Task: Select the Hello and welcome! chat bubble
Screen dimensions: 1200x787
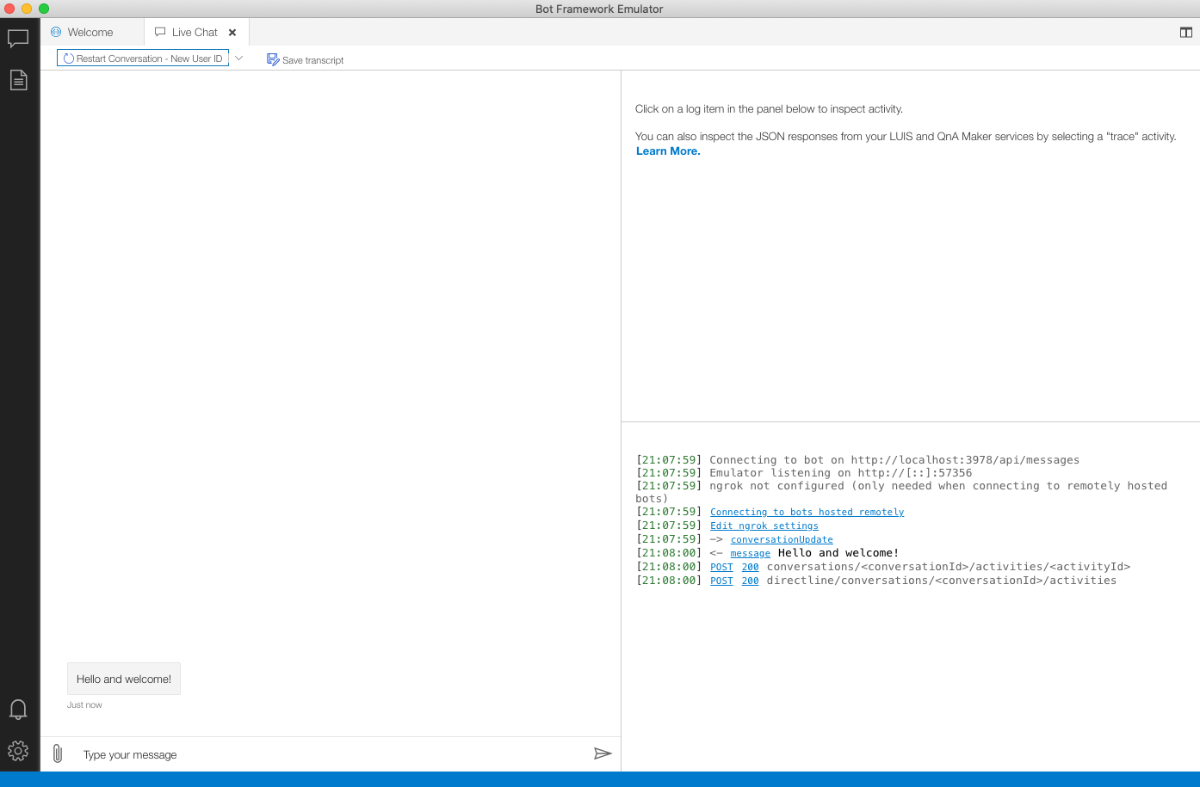Action: [124, 679]
